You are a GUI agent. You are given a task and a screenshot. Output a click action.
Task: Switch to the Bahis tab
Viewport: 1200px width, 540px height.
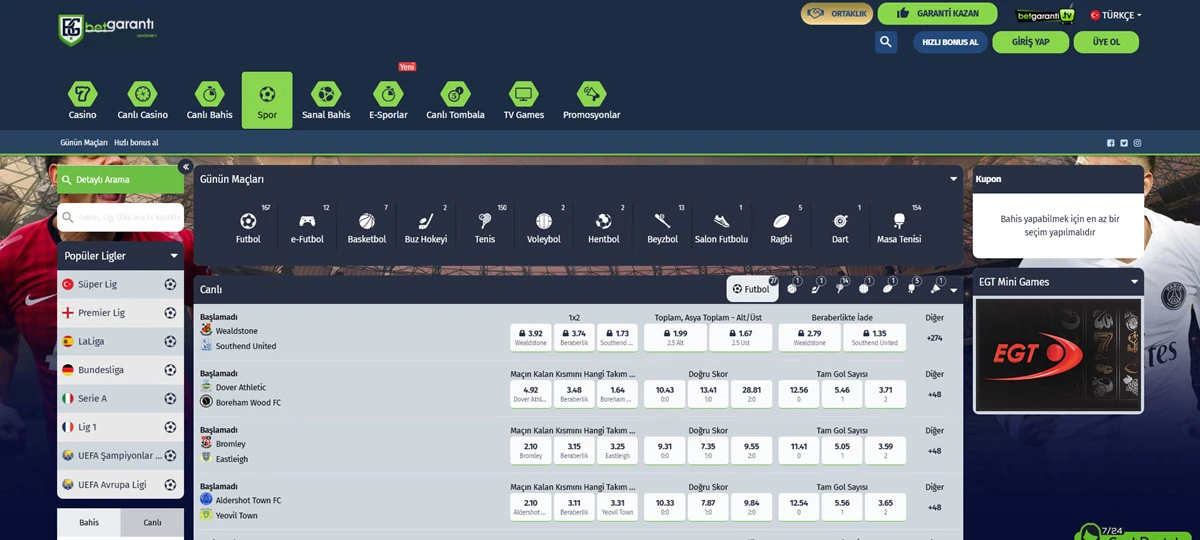[x=89, y=522]
